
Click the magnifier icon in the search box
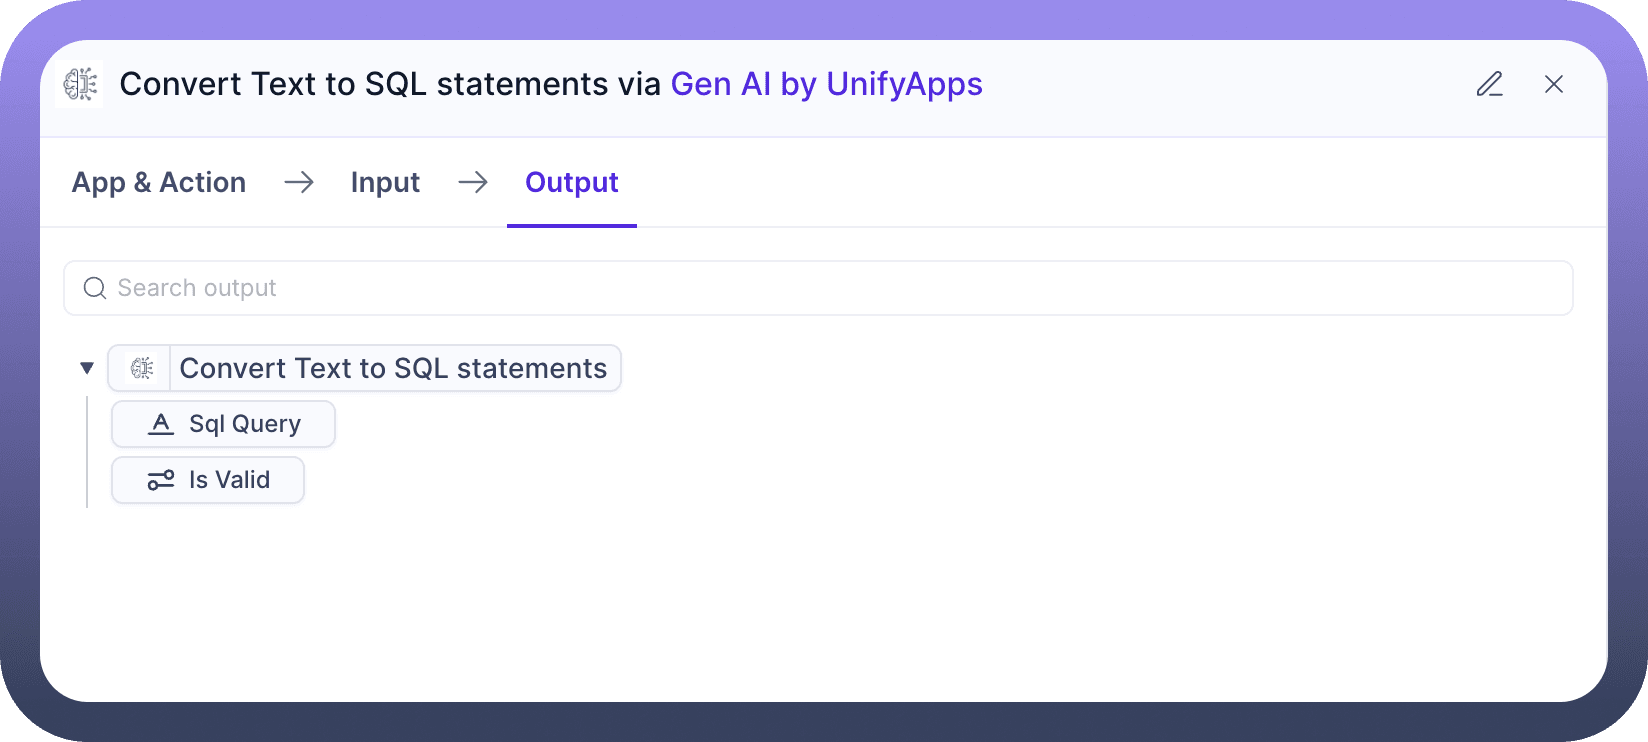(95, 288)
